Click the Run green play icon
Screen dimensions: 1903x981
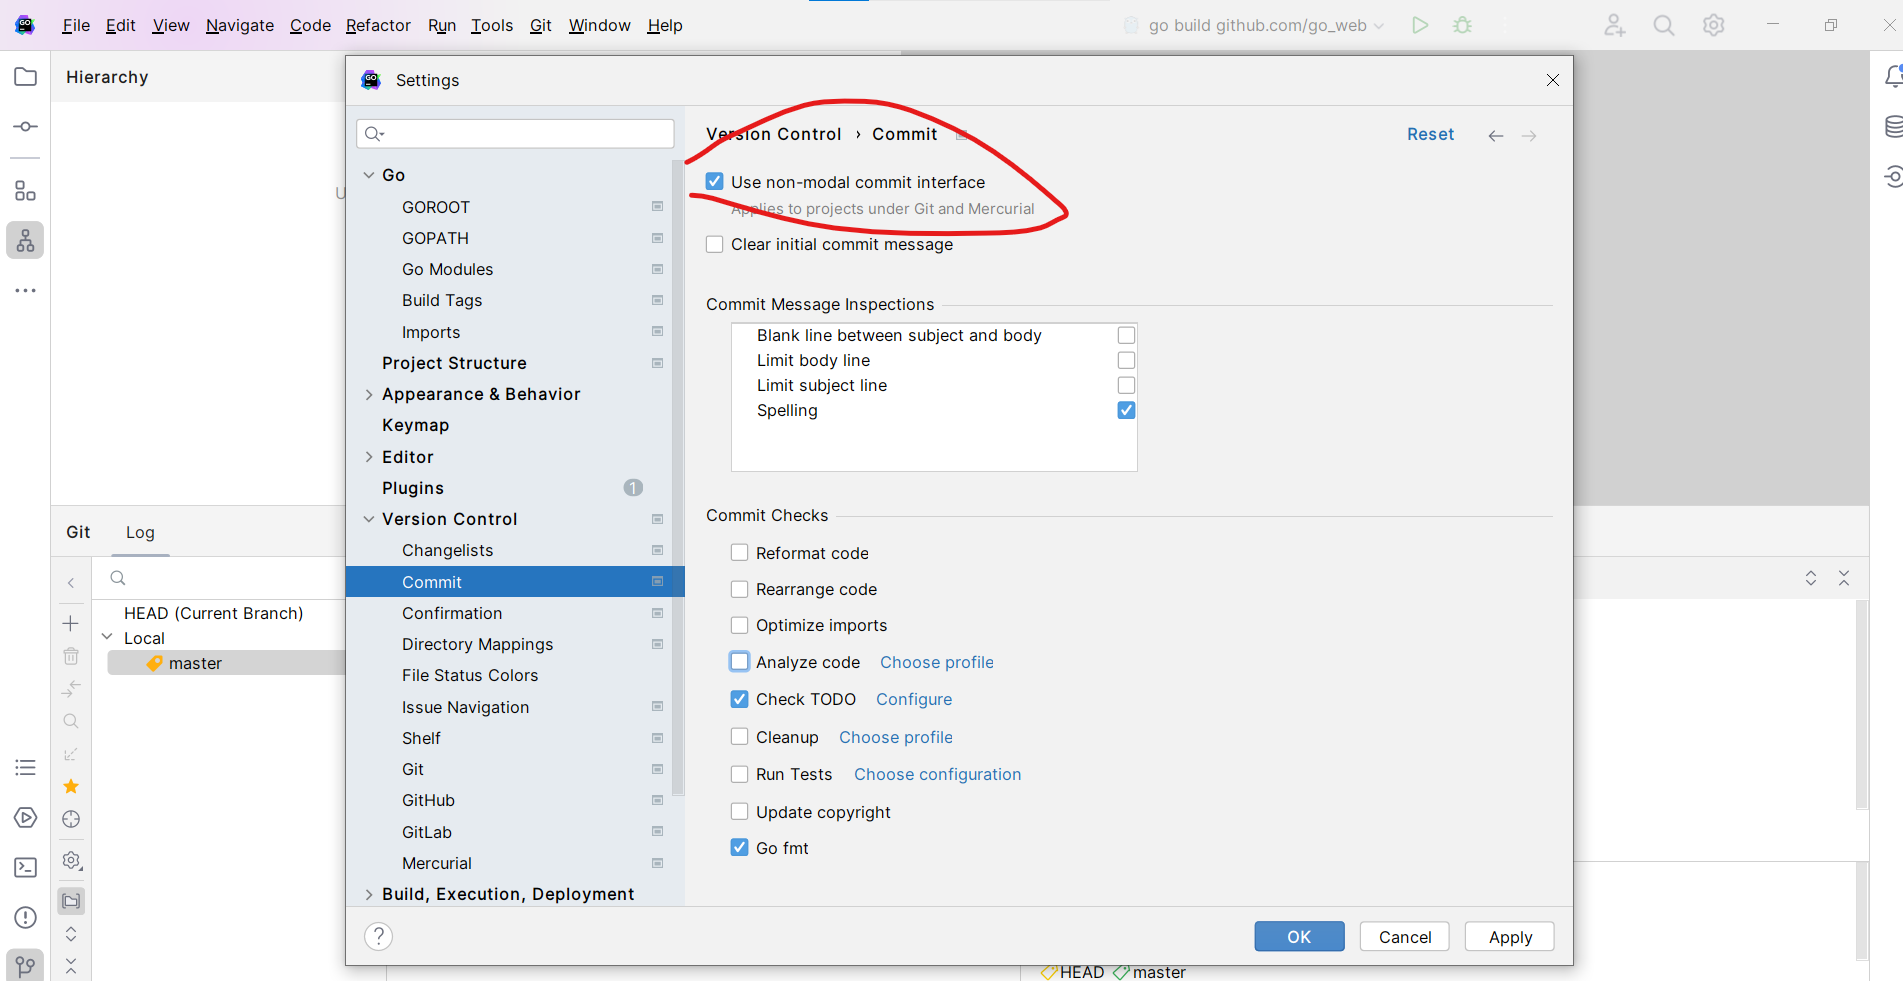[1419, 25]
